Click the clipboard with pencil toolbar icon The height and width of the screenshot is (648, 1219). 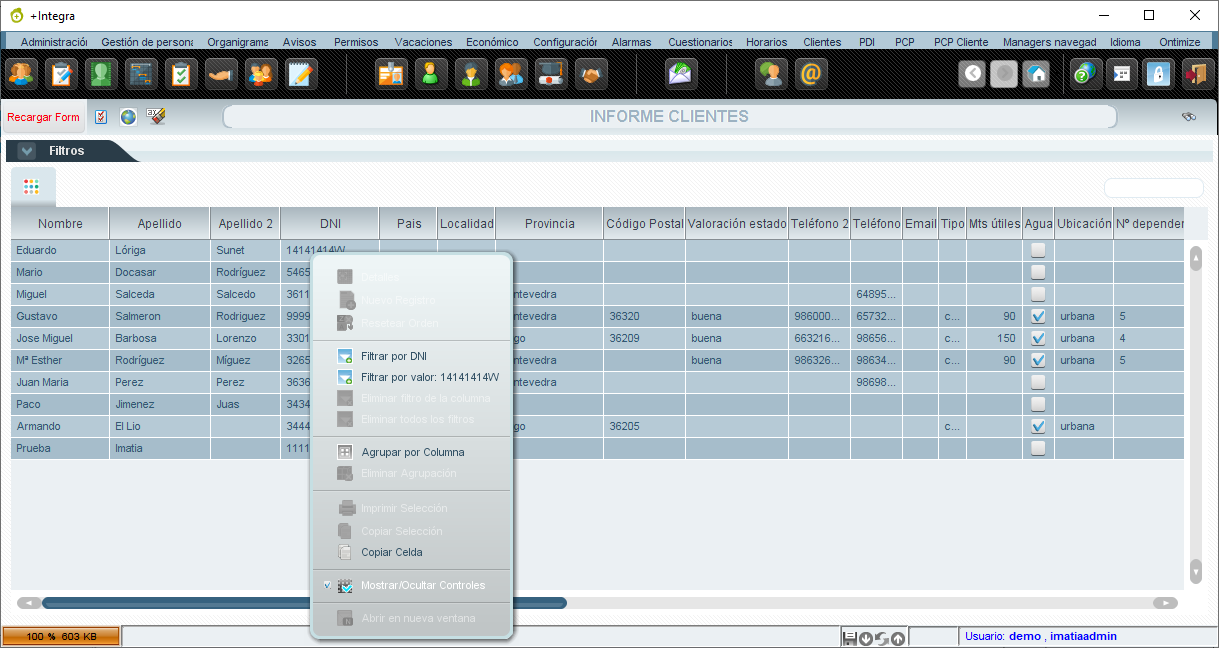click(61, 74)
